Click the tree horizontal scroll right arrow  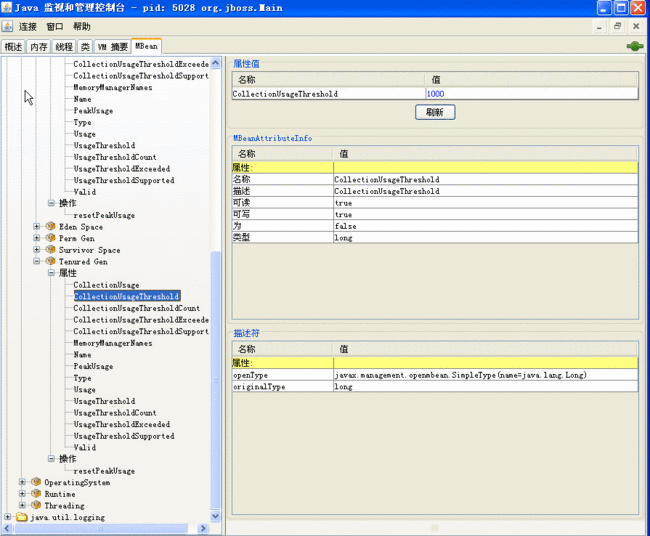coord(203,528)
